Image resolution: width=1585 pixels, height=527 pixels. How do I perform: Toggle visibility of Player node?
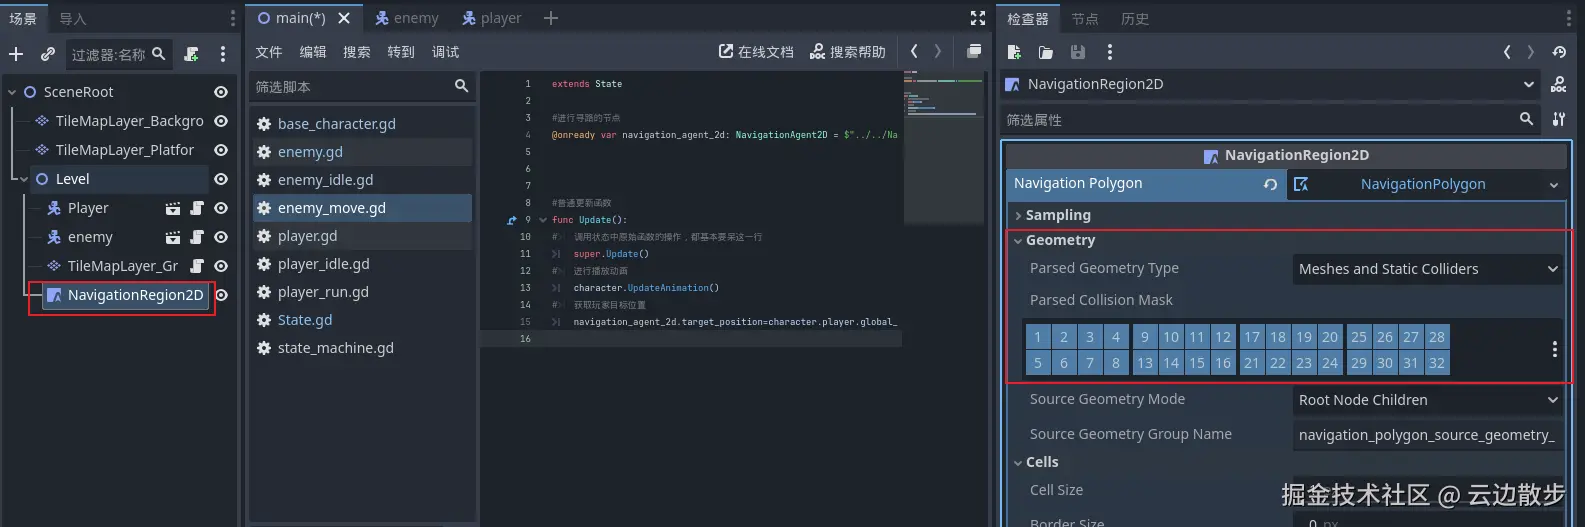tap(221, 208)
